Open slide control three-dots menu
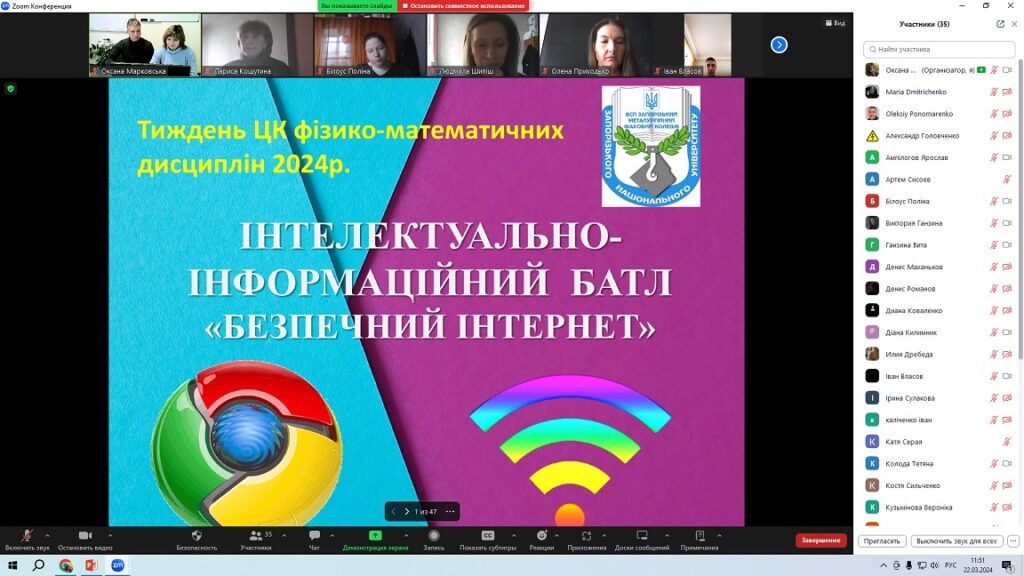The width and height of the screenshot is (1024, 576). click(450, 511)
